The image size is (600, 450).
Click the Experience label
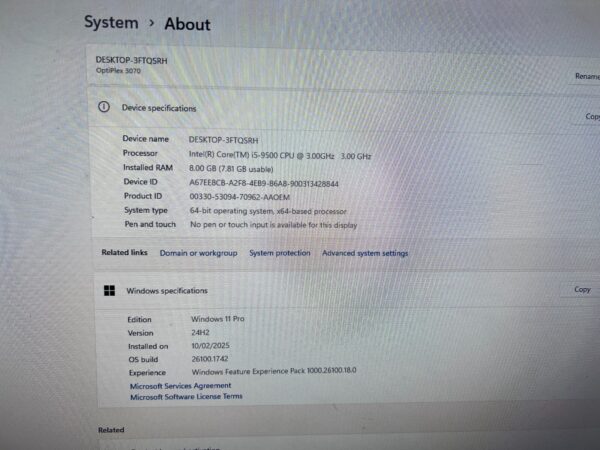click(x=147, y=373)
